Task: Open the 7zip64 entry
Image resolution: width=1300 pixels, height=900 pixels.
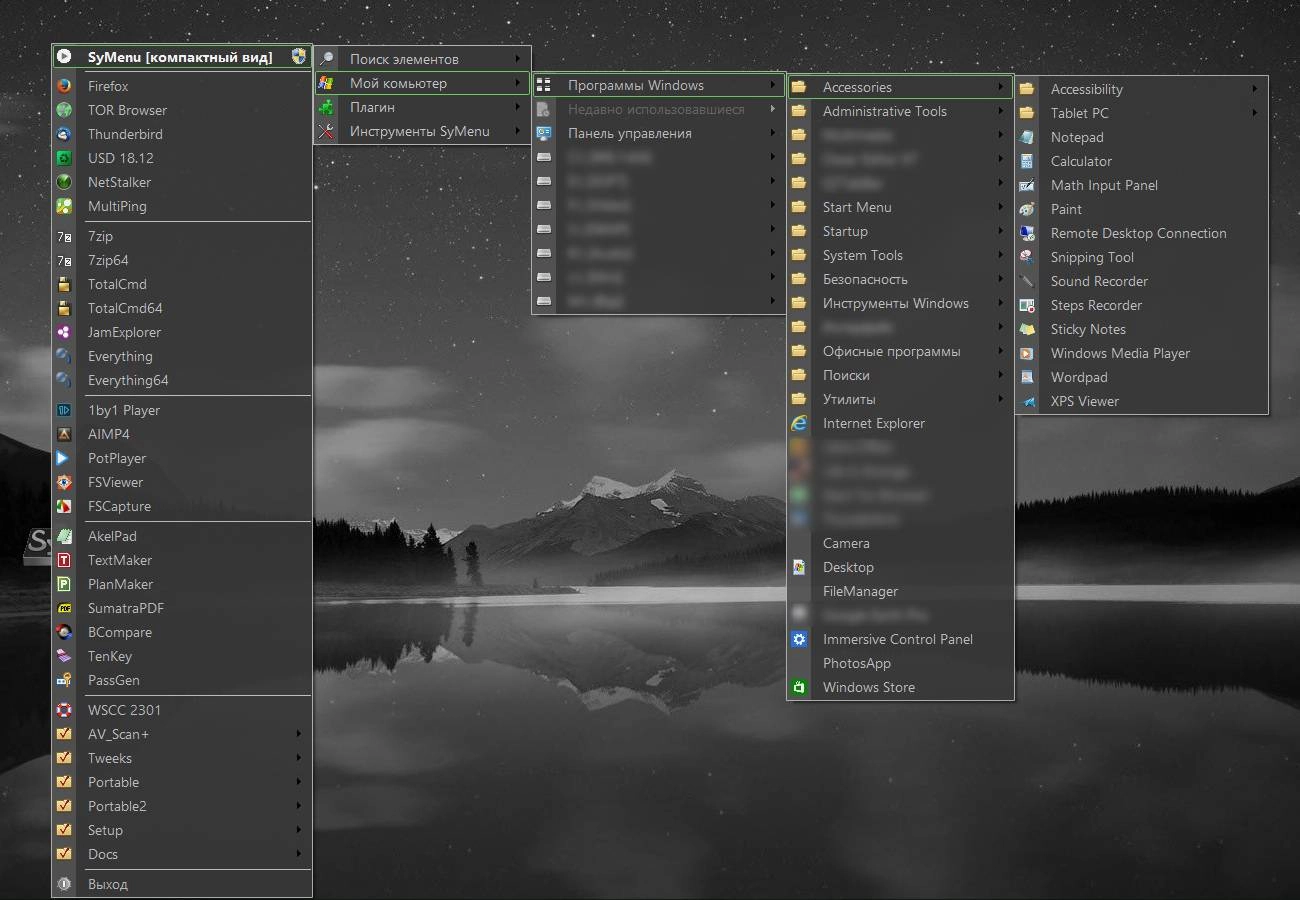Action: [x=182, y=260]
